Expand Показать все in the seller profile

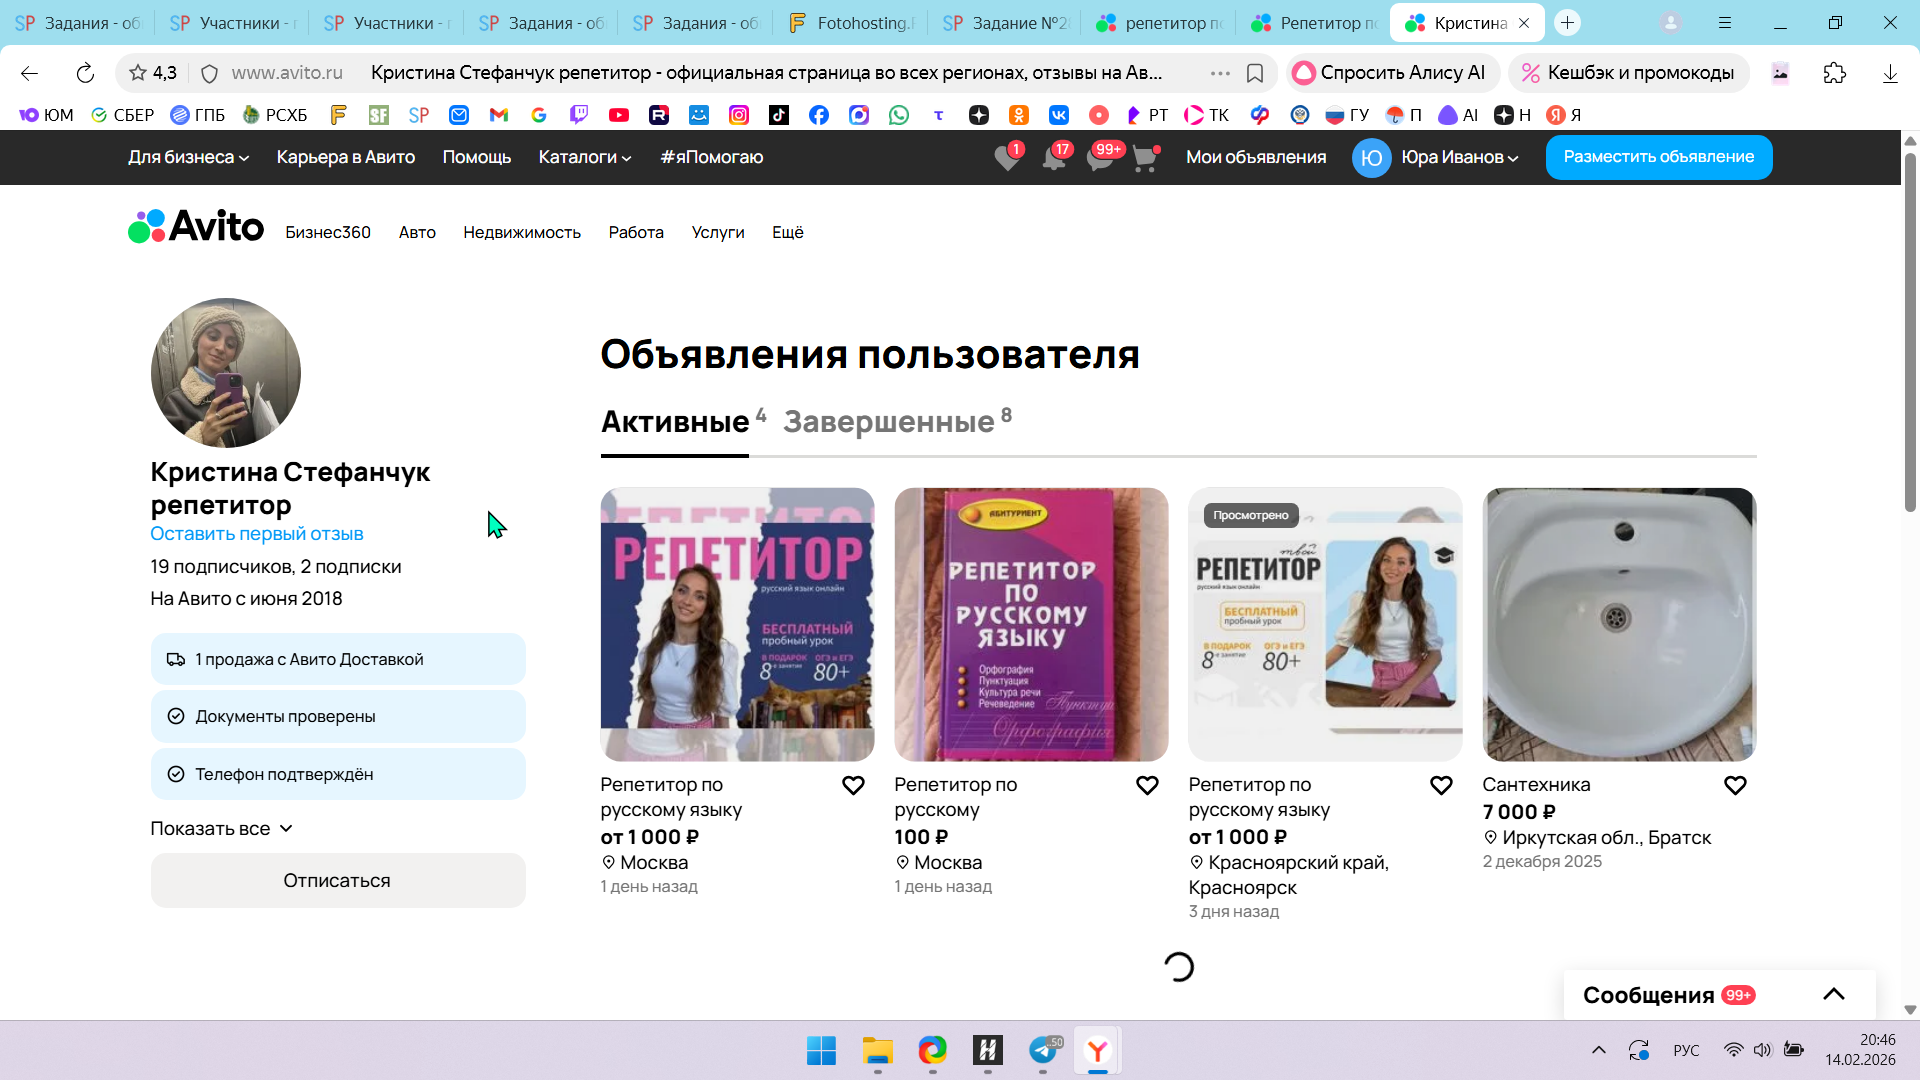point(221,828)
